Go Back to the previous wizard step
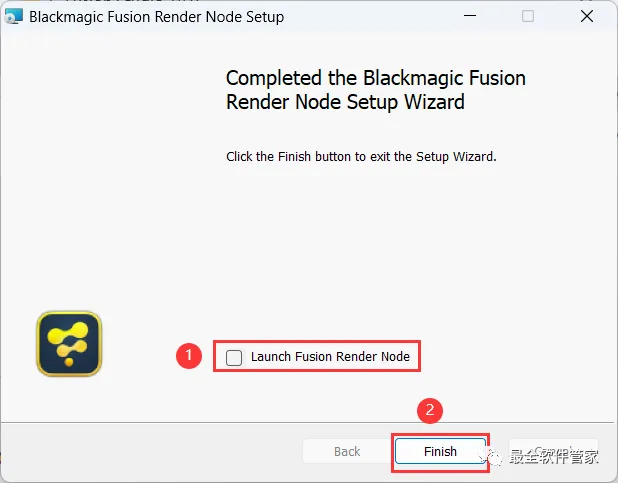Viewport: 618px width, 483px height. point(347,451)
